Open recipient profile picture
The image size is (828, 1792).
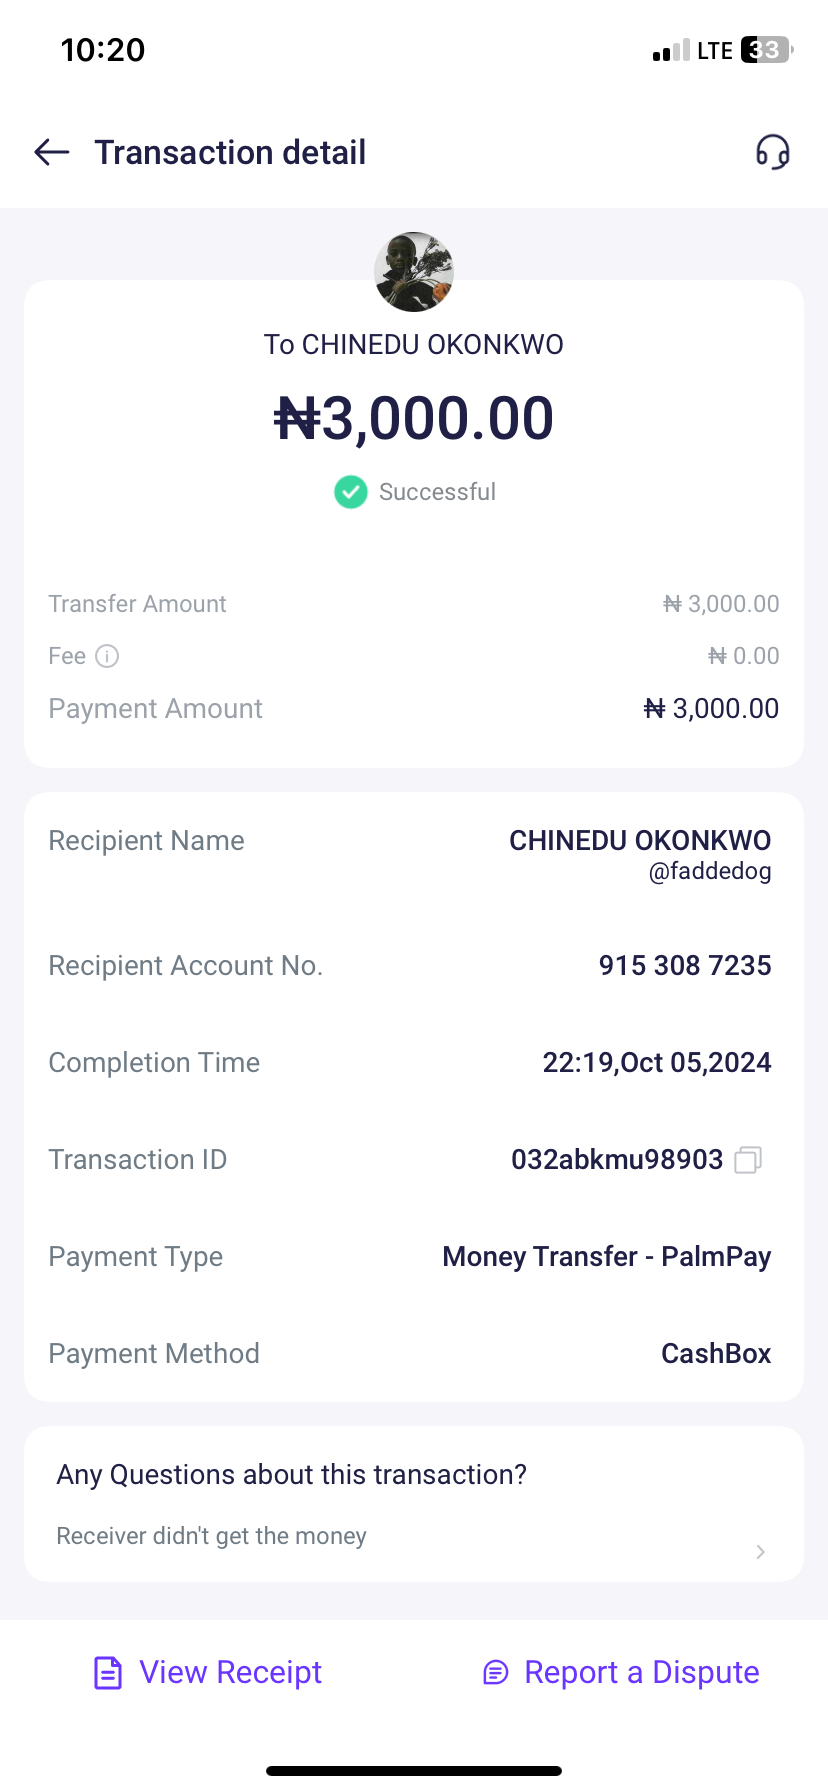tap(414, 272)
